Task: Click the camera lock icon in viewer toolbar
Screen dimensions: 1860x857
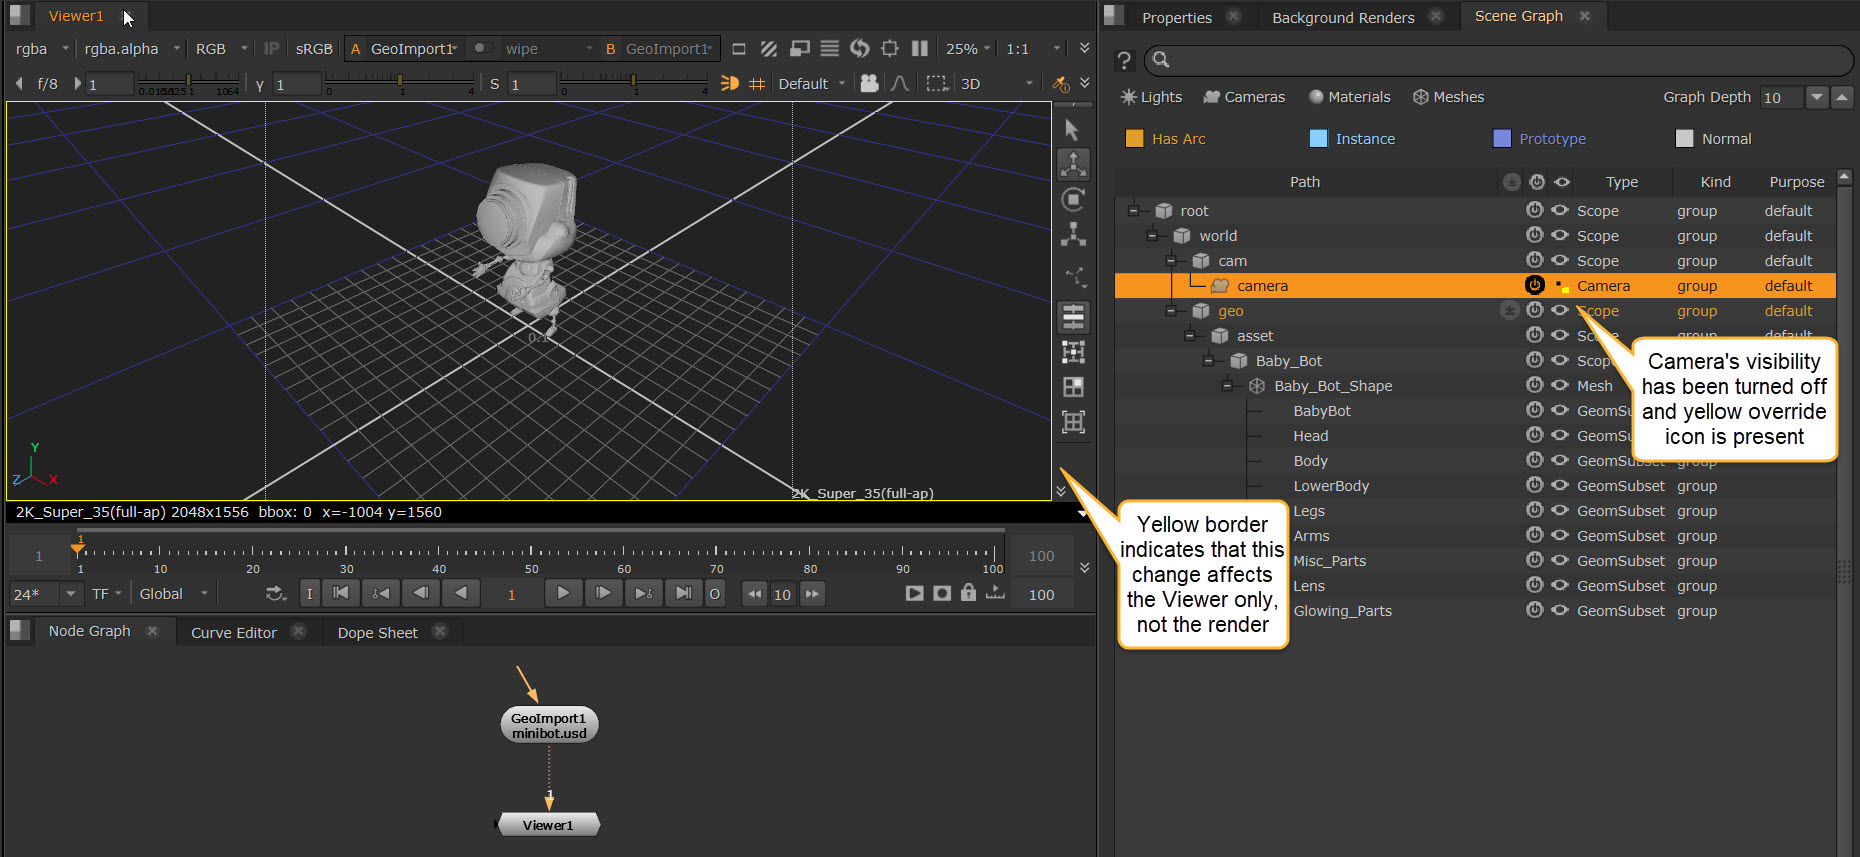Action: point(869,84)
